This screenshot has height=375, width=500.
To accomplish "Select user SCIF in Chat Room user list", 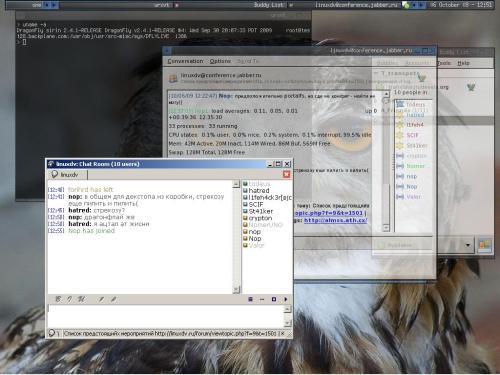I will [256, 204].
